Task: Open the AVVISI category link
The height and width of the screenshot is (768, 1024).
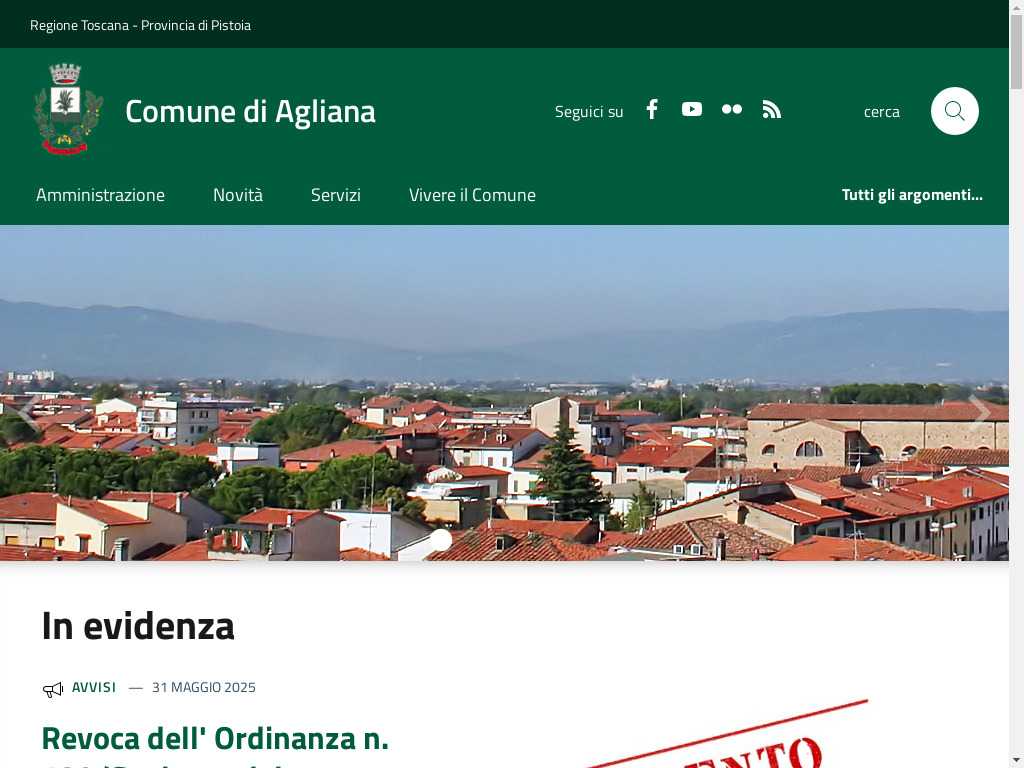Action: coord(94,687)
